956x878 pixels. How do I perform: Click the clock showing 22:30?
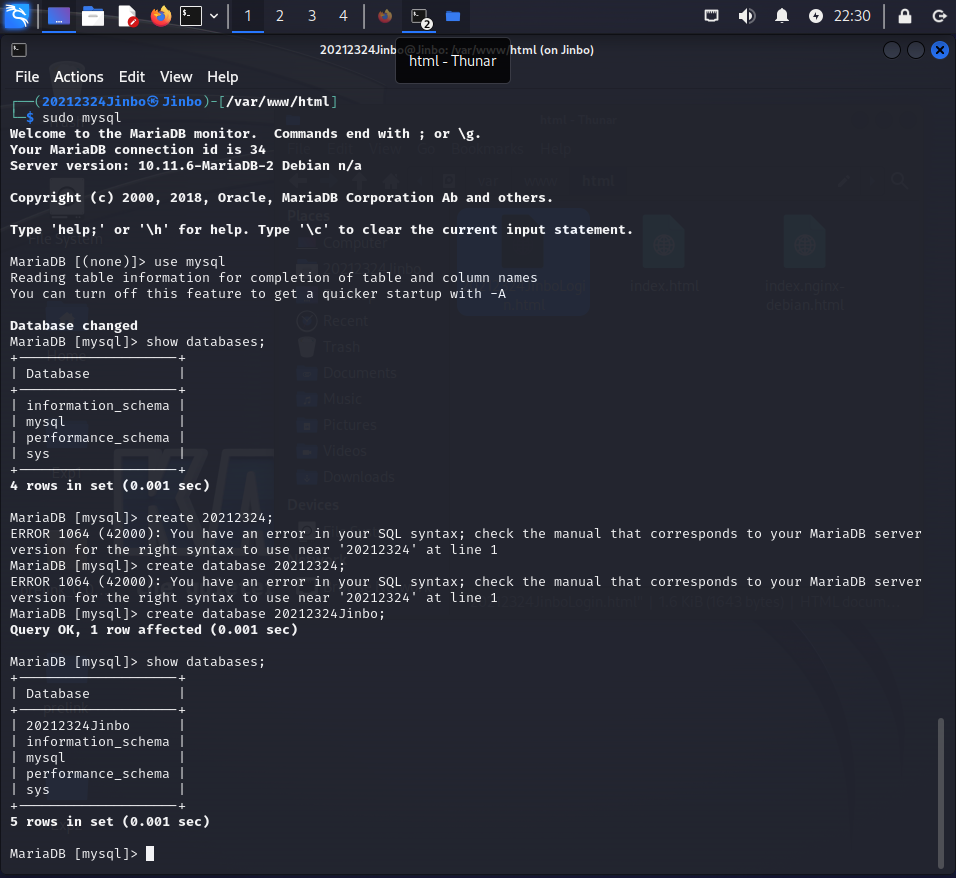pyautogui.click(x=852, y=16)
